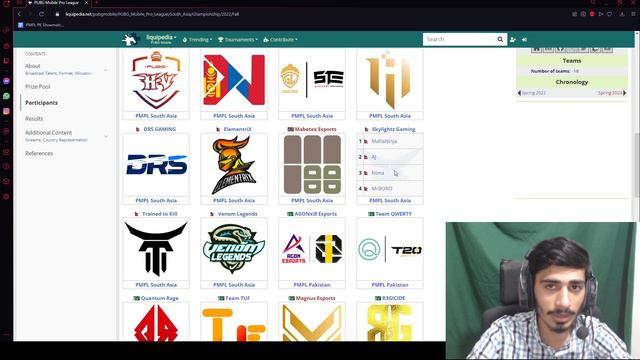Open the Quantum Rage team link
640x360 pixels.
[160, 298]
